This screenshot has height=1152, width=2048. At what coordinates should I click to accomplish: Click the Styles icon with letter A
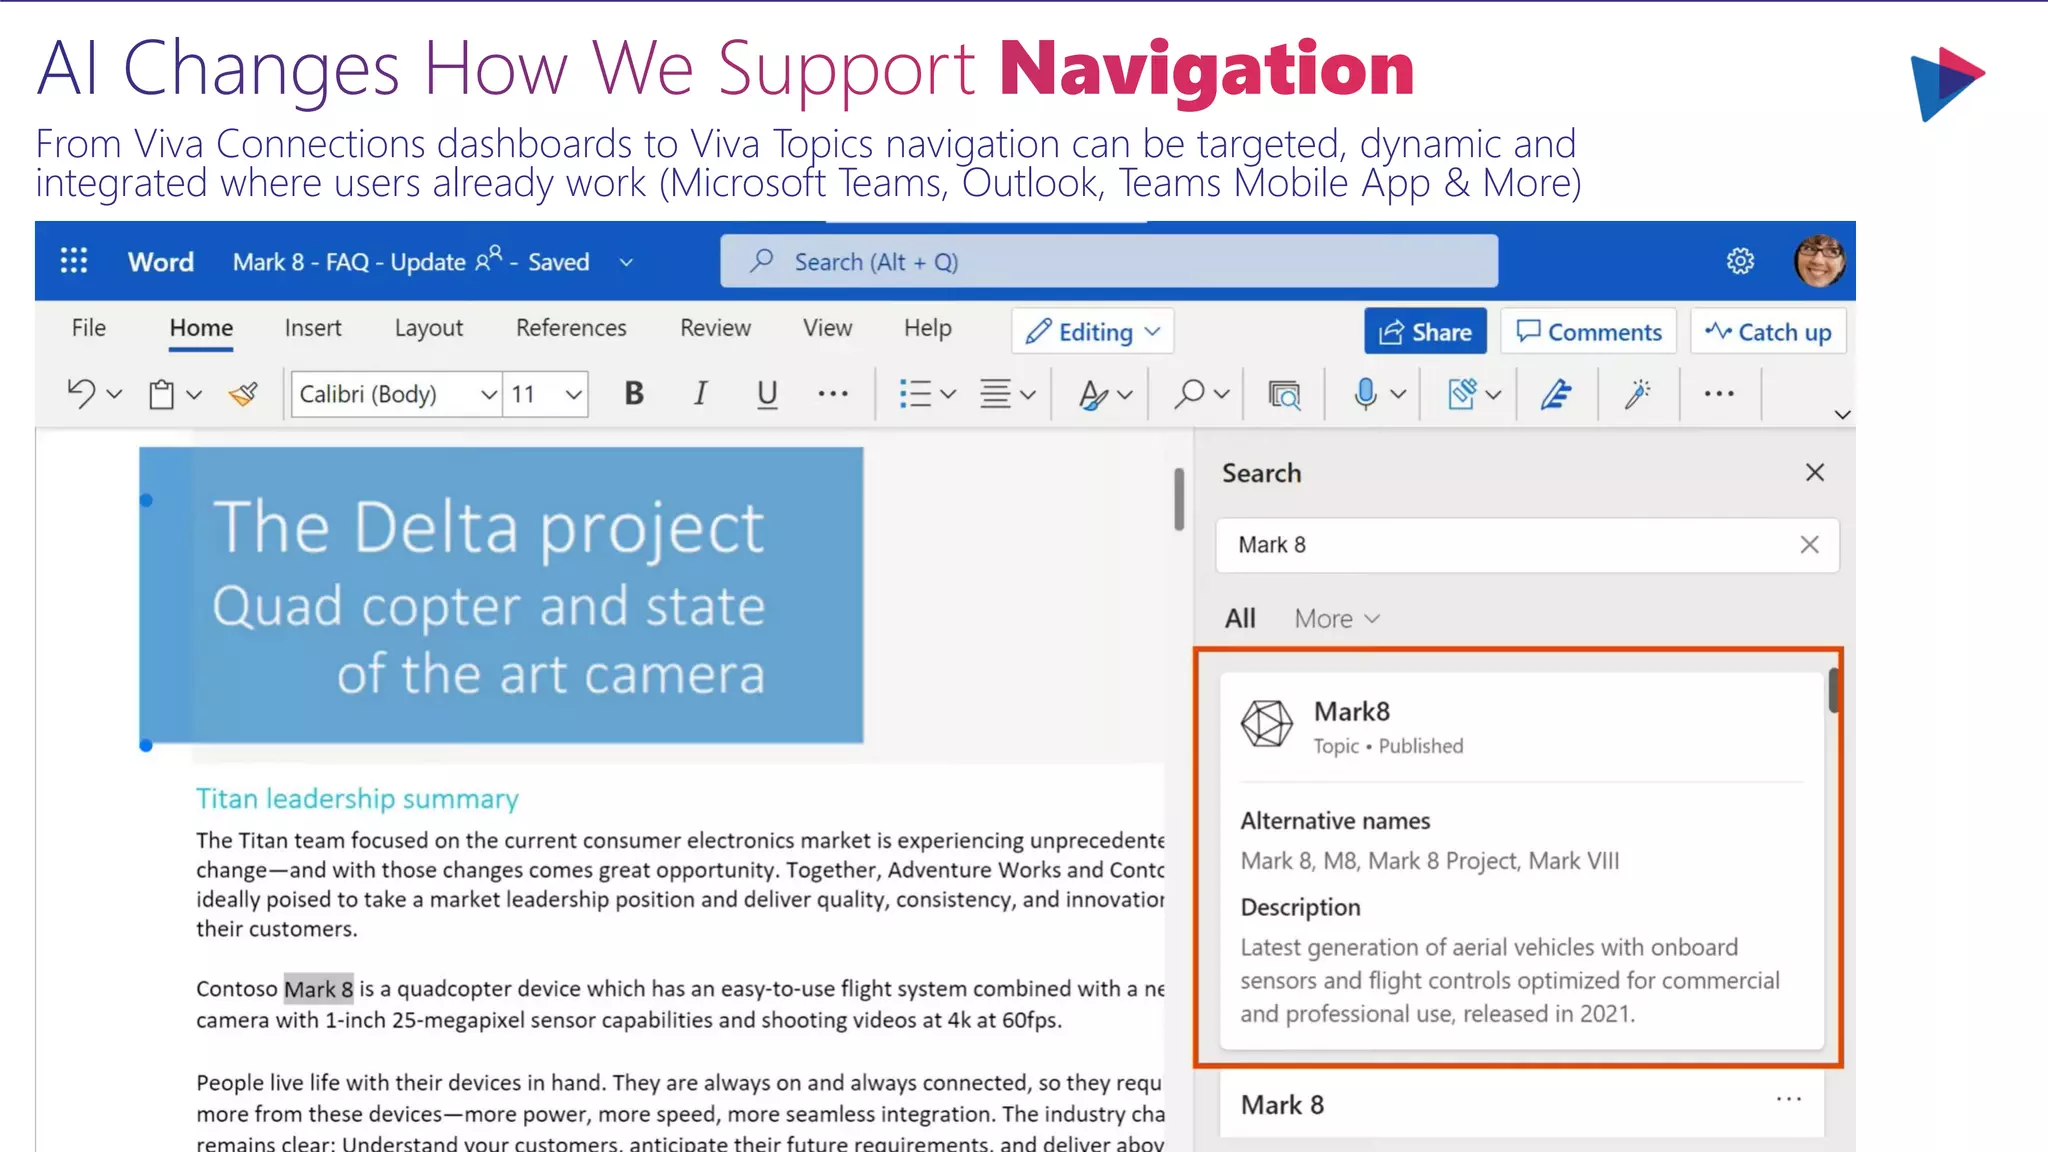click(x=1093, y=394)
